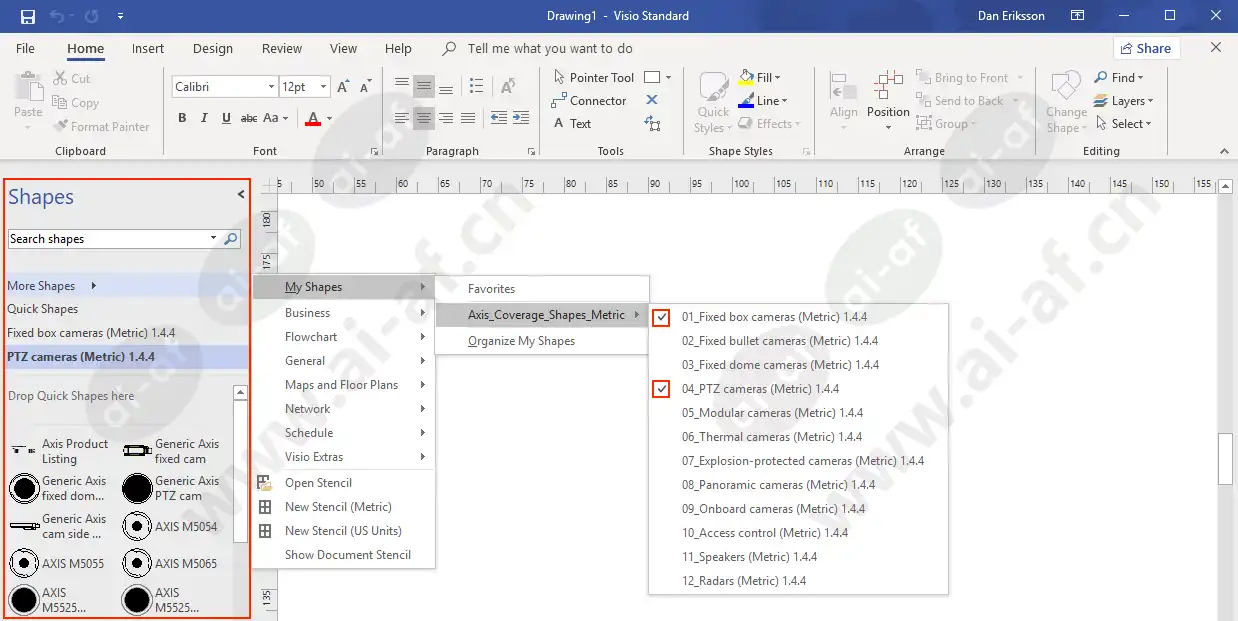Select the Axis Product Listing shape

(59, 451)
